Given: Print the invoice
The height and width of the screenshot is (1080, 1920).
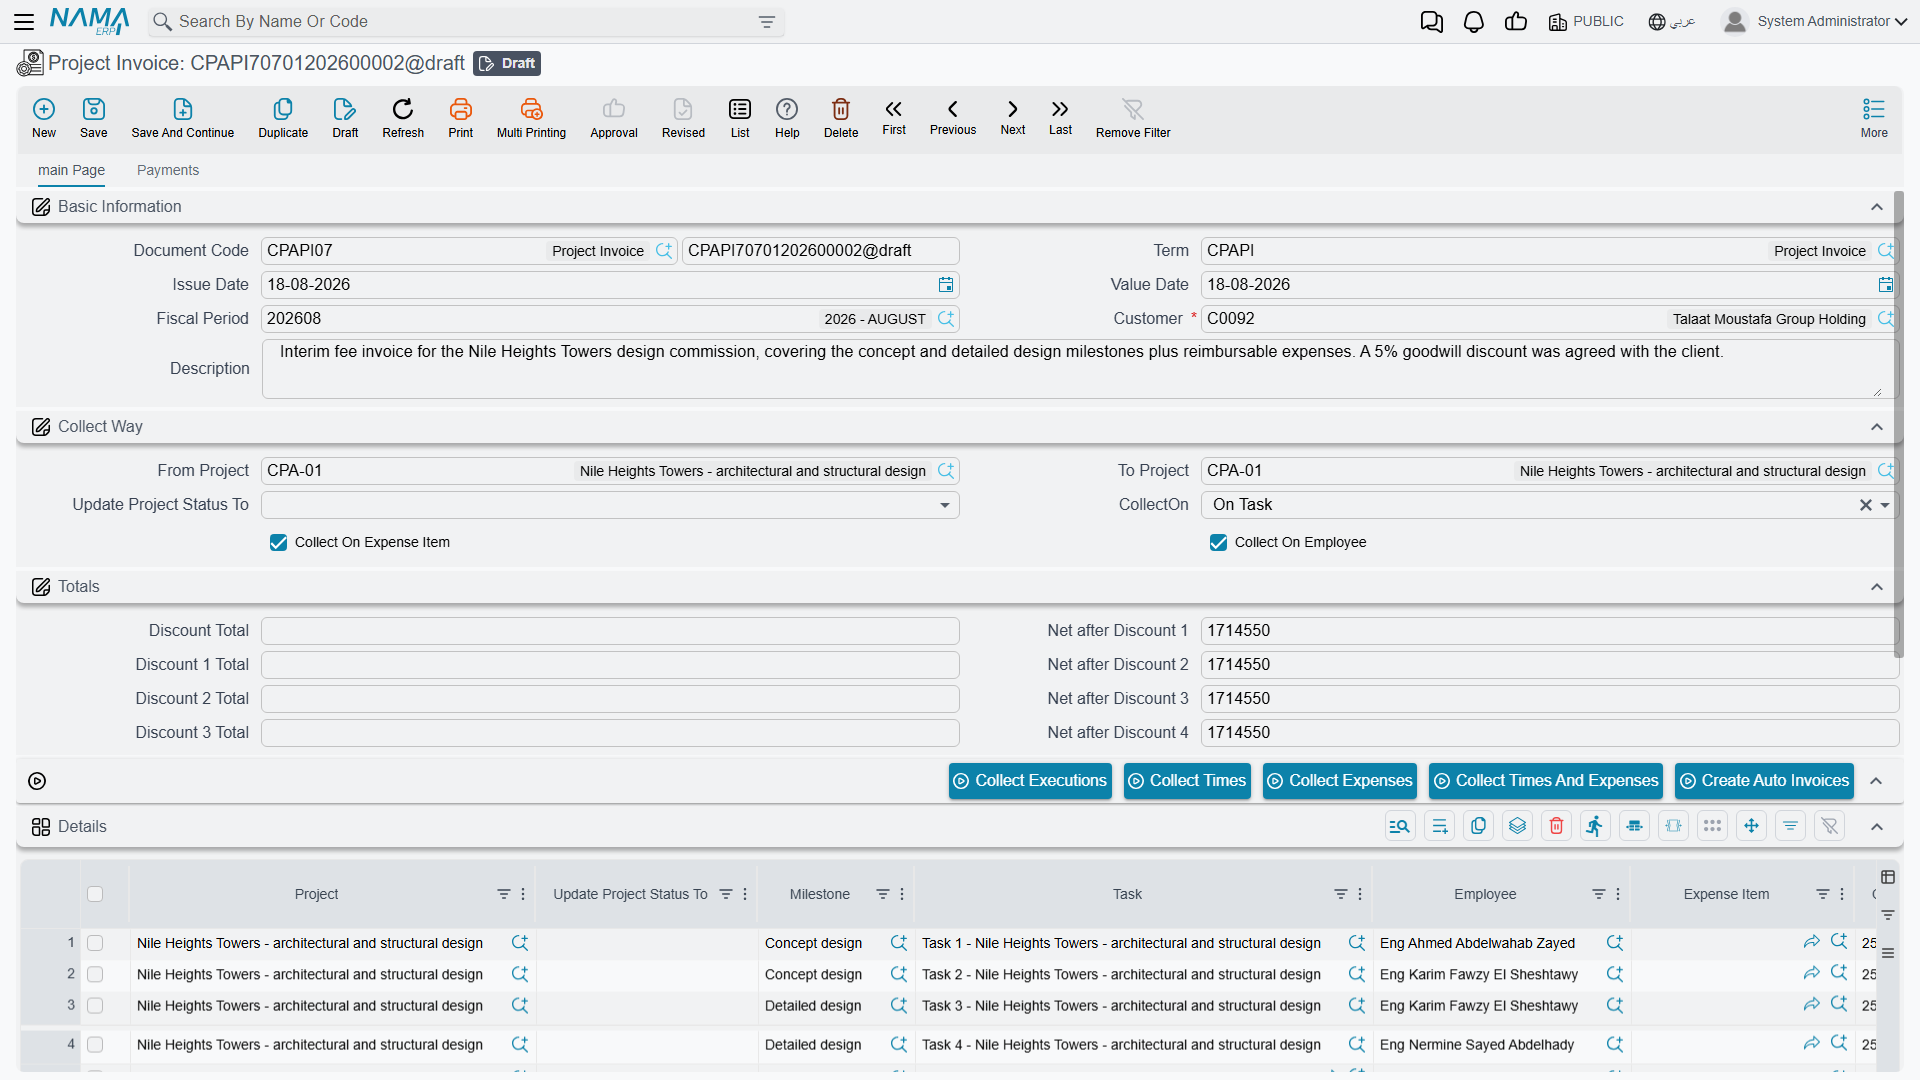Looking at the screenshot, I should 461,118.
